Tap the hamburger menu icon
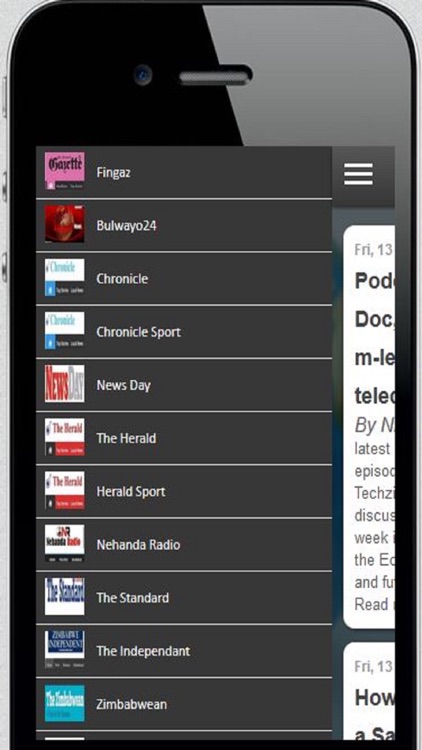The height and width of the screenshot is (750, 422). tap(358, 174)
